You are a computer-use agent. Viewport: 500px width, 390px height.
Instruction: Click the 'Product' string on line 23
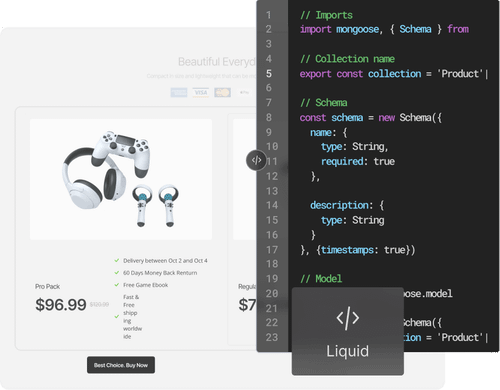click(460, 337)
